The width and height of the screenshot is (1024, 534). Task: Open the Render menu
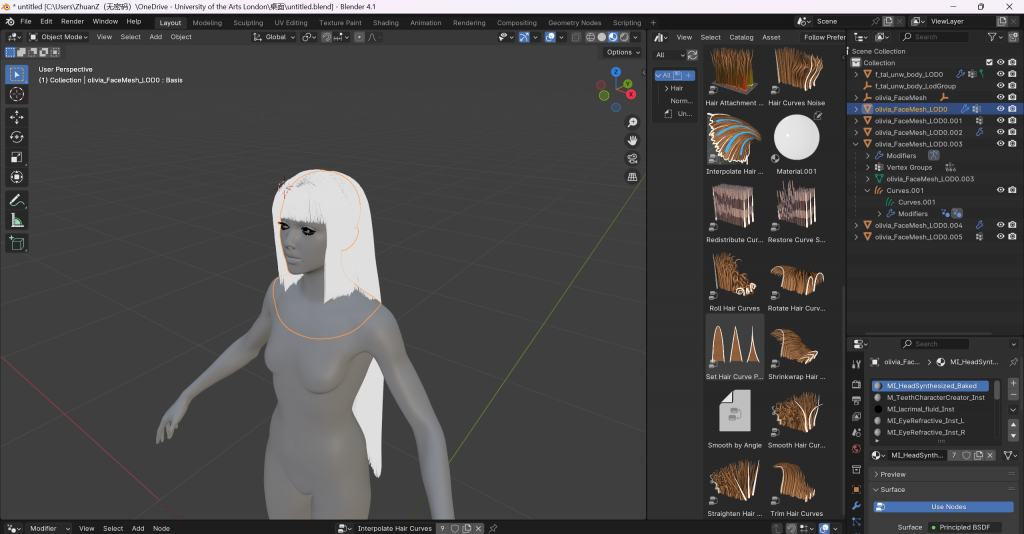click(x=72, y=21)
